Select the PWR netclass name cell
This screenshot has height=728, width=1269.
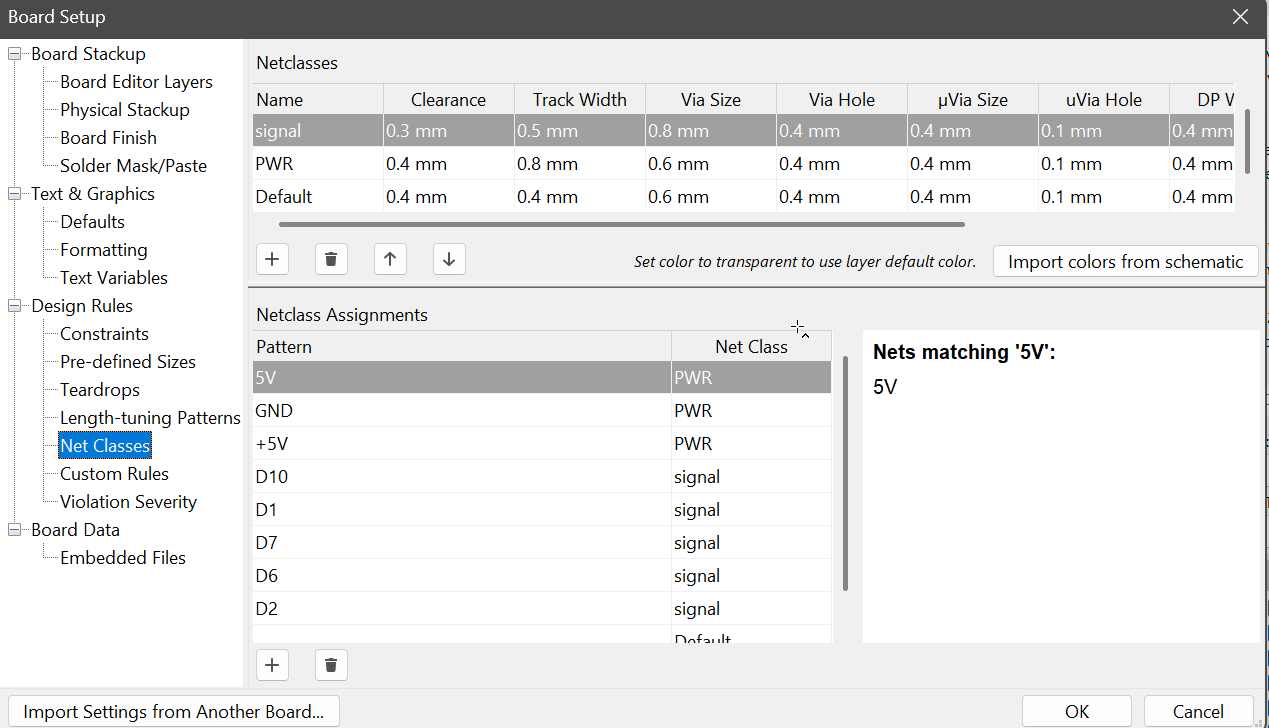pos(317,164)
